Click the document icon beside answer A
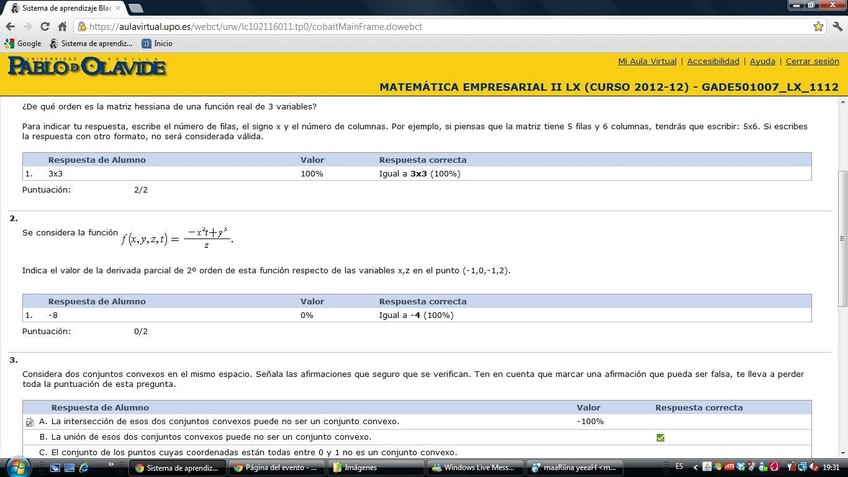This screenshot has height=477, width=848. point(29,422)
